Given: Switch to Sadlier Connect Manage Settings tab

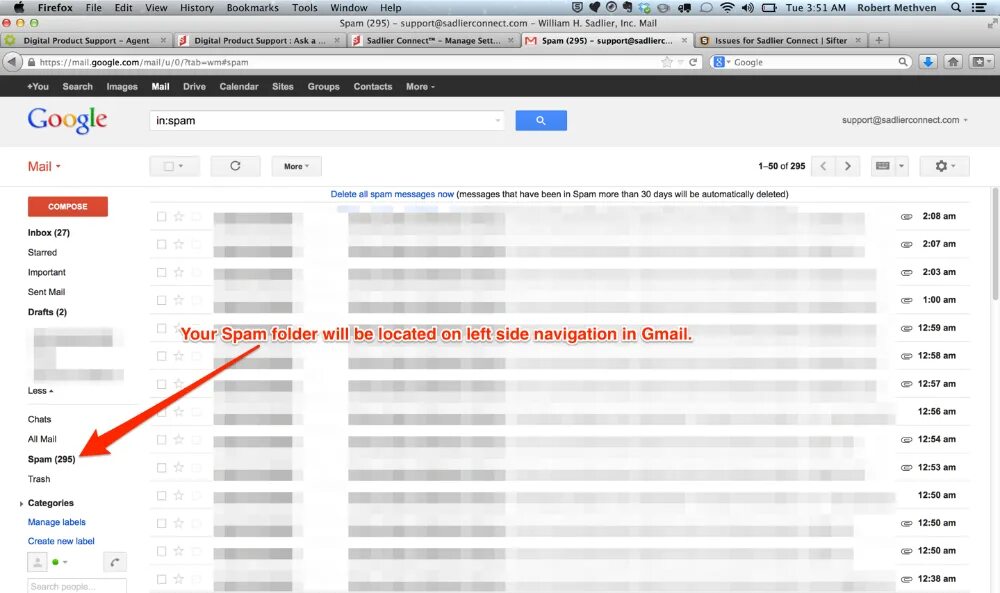Looking at the screenshot, I should (x=434, y=40).
